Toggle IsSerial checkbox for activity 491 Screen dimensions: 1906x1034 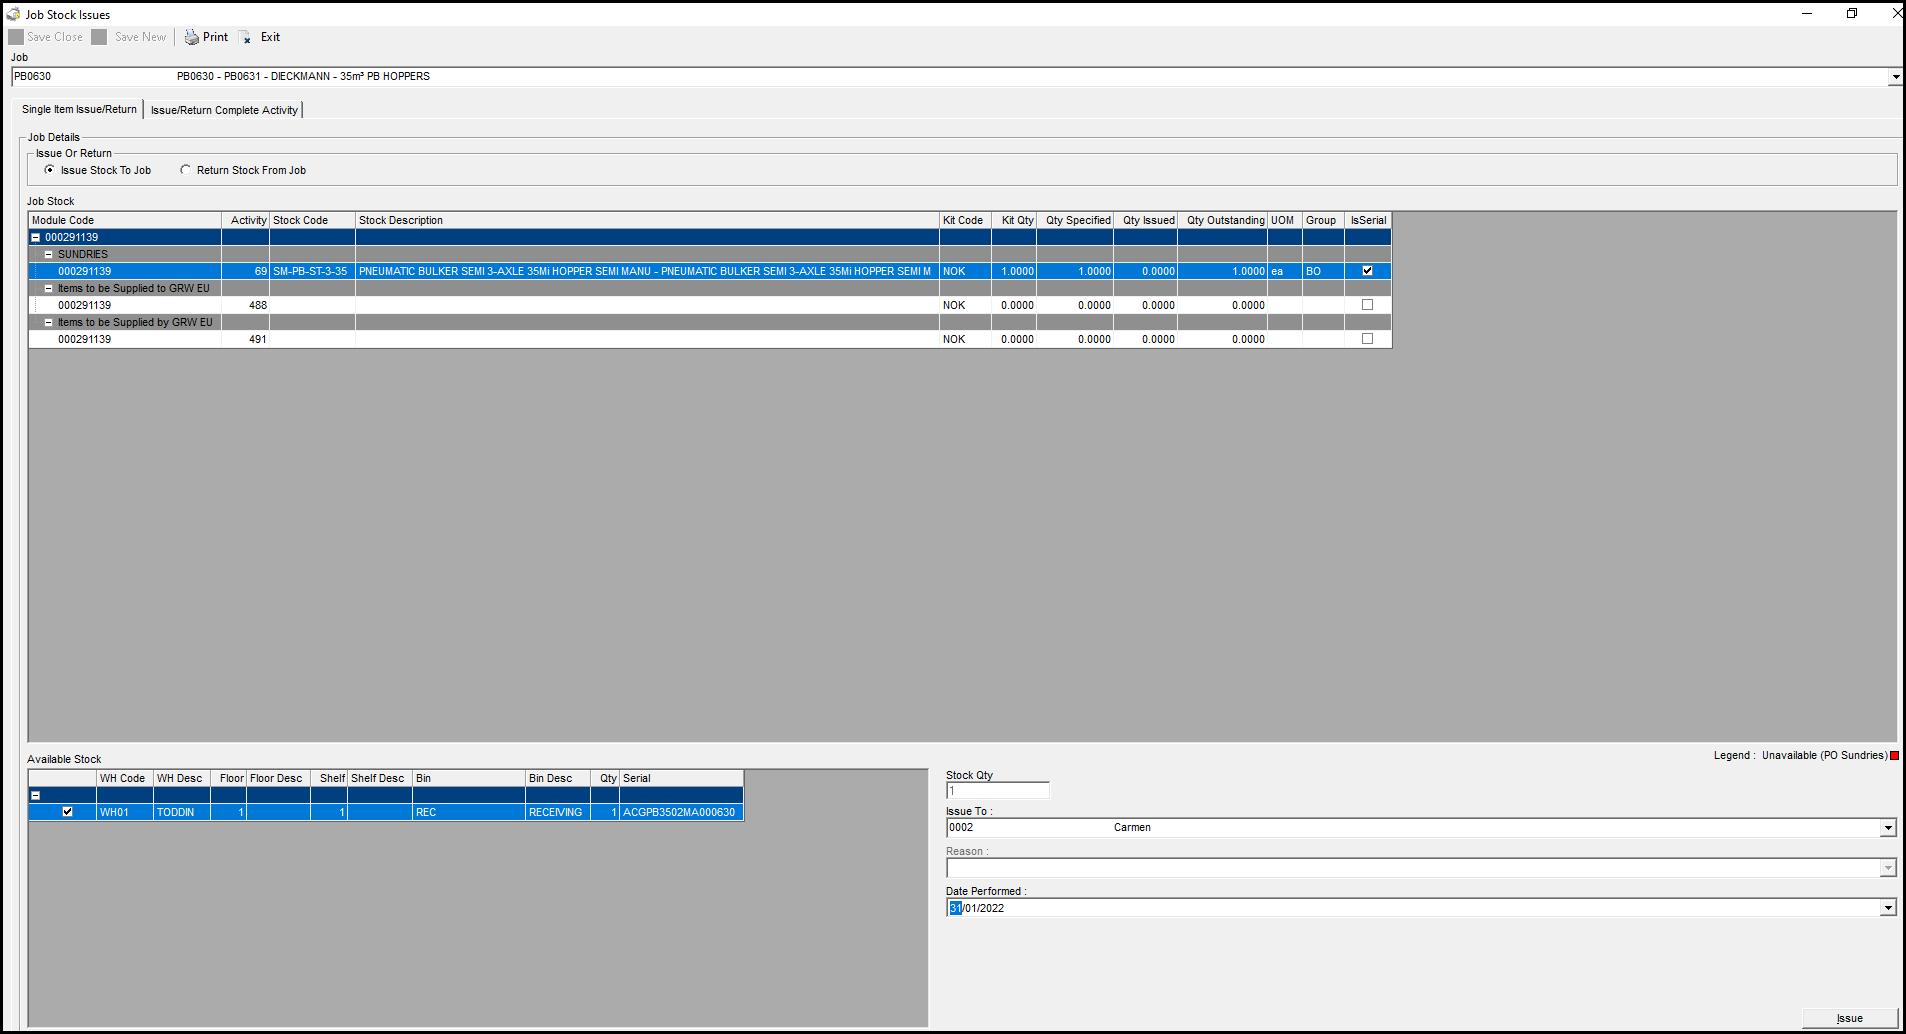coord(1367,339)
